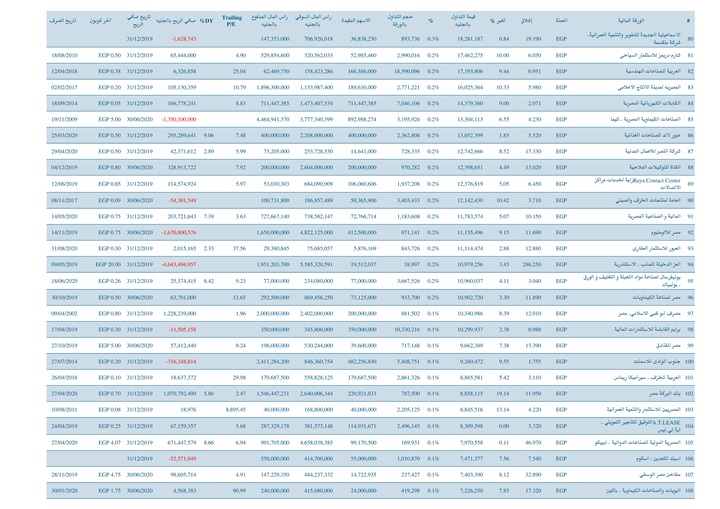This screenshot has height=509, width=720.
Task: Click the coupon value 'EGP 0.85'
Action: 109,184
